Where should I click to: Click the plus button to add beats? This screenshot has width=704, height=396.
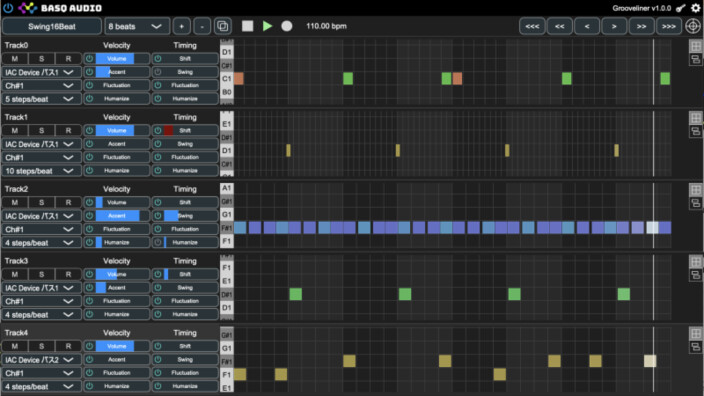[181, 26]
